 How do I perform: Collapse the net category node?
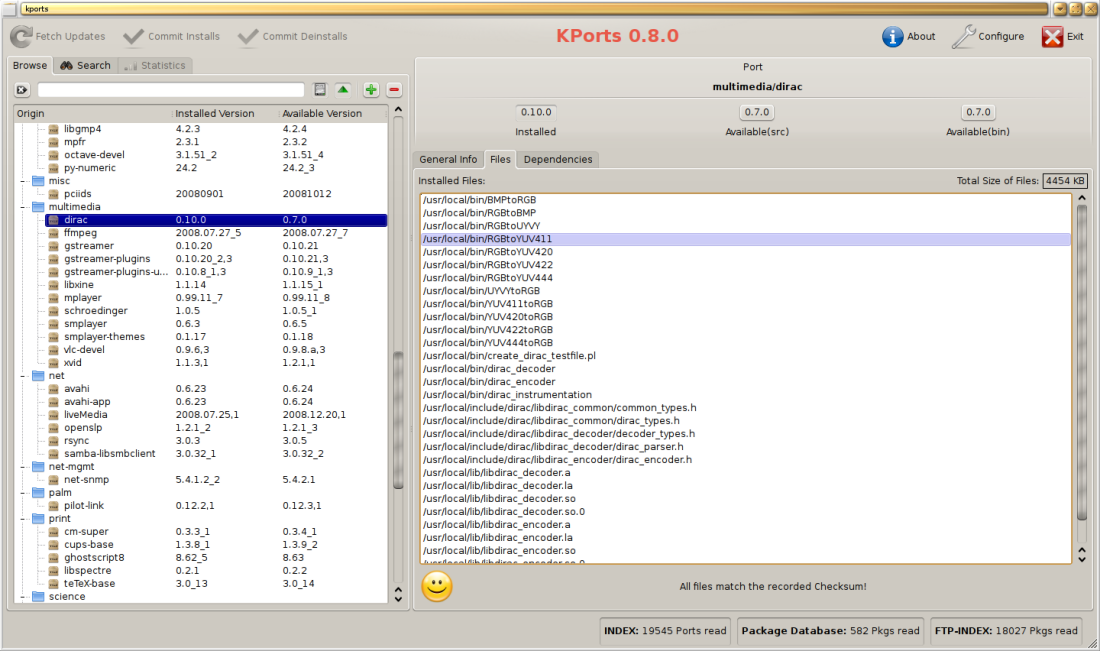23,376
